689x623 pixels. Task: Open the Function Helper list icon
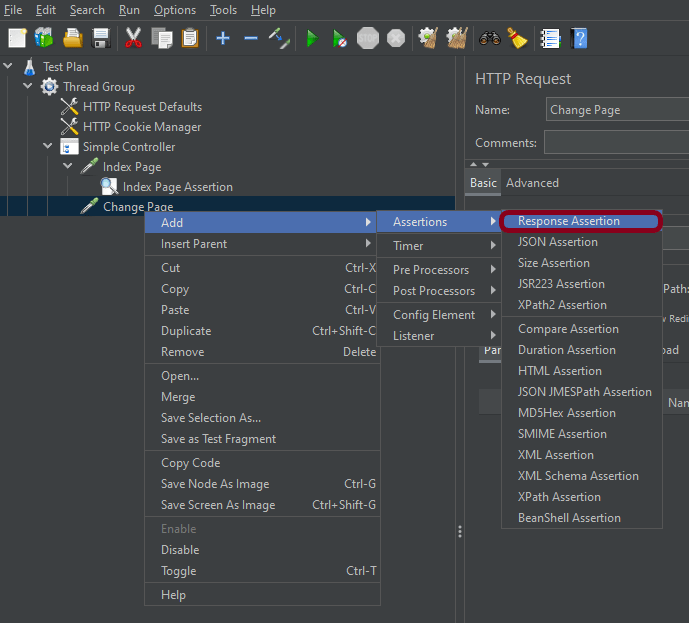(x=549, y=38)
